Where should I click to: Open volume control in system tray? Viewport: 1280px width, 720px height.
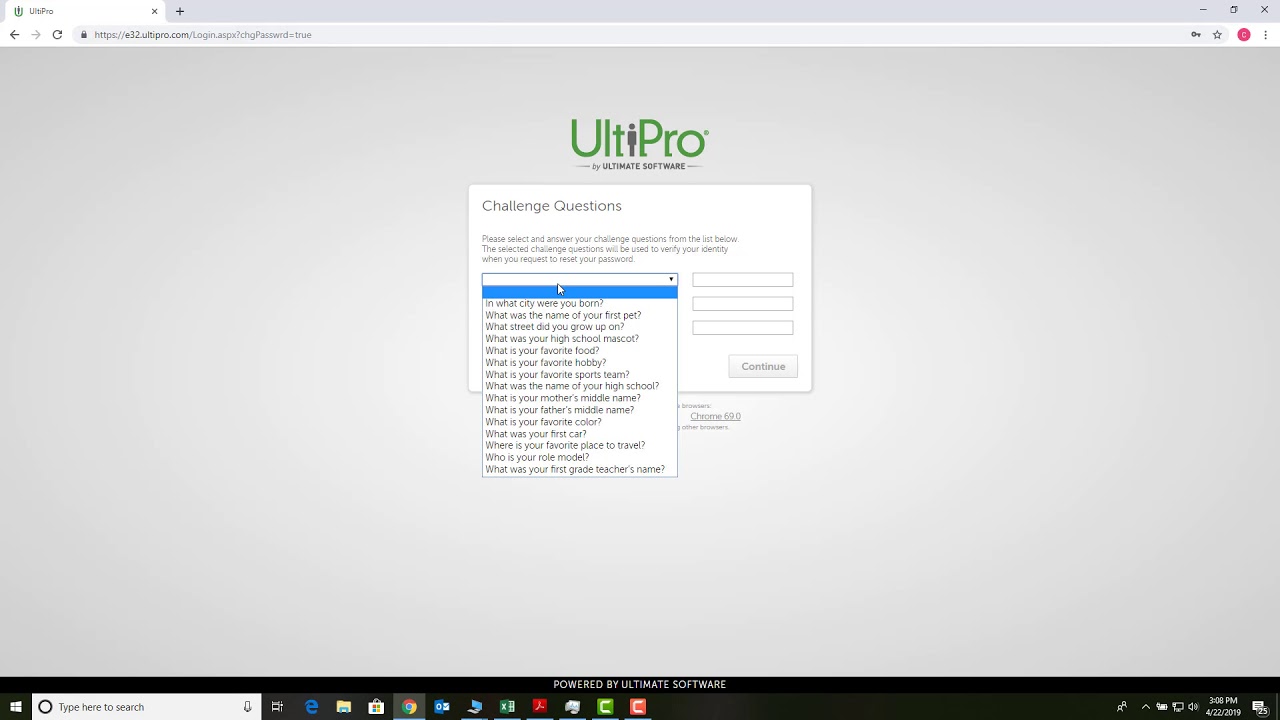1193,707
